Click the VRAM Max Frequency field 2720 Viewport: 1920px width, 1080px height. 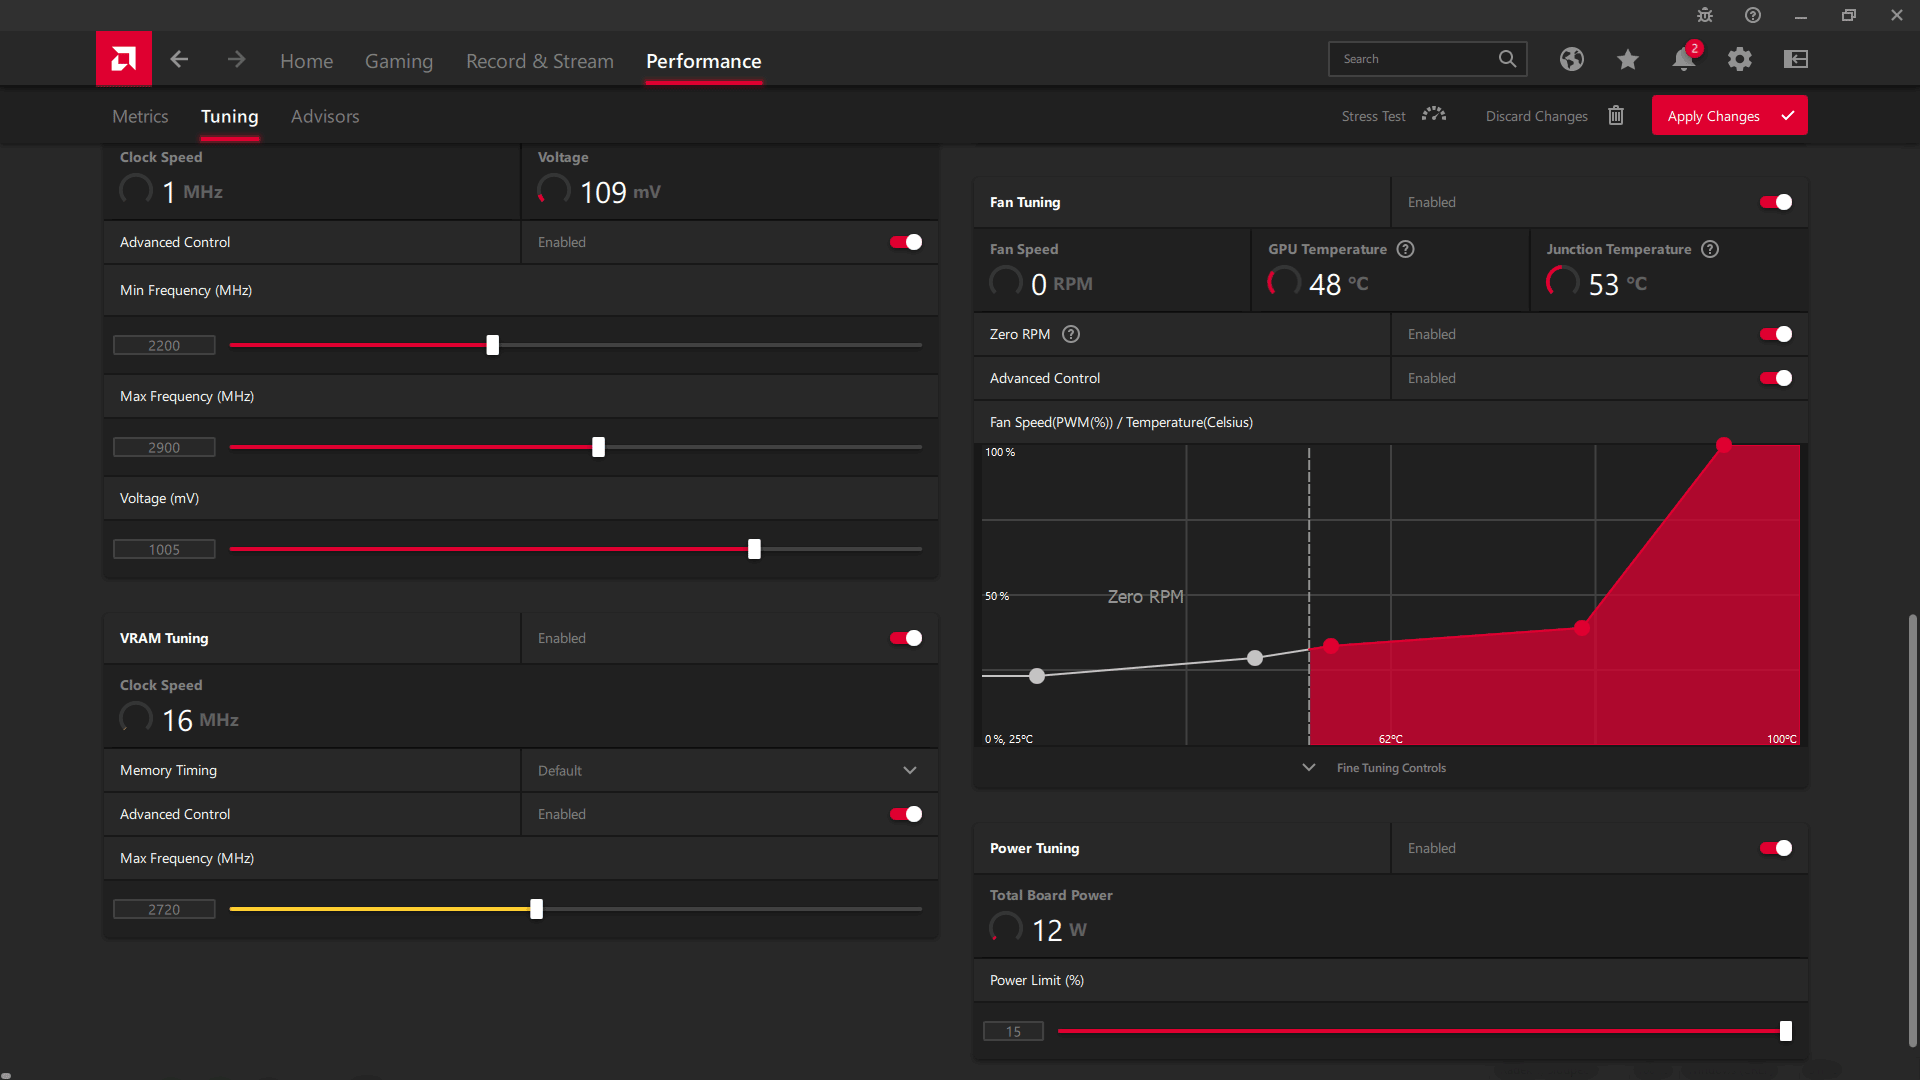coord(164,909)
